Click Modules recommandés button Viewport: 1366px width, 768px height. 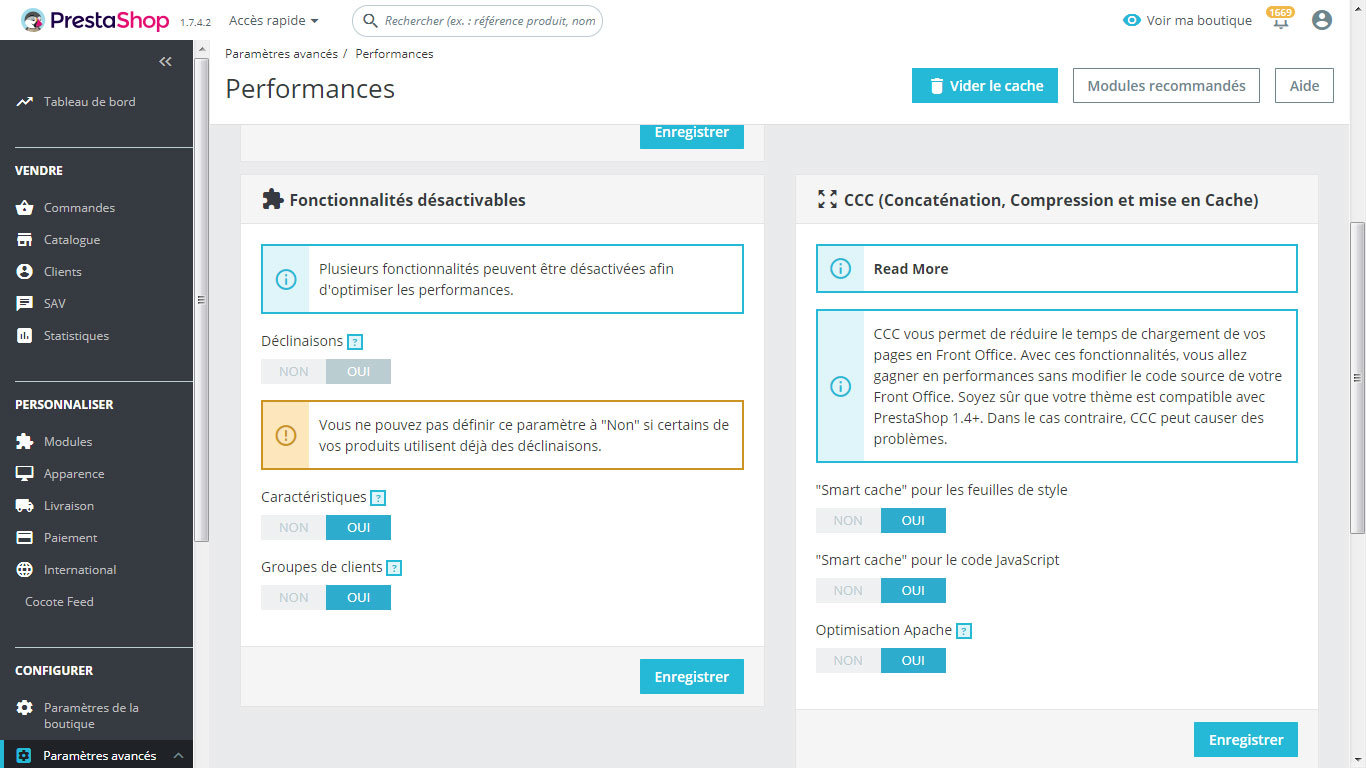tap(1166, 86)
